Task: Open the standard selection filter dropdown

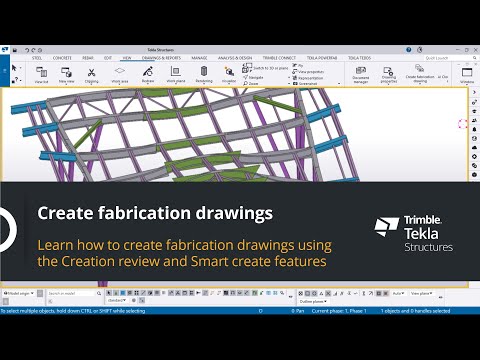Action: point(117,300)
